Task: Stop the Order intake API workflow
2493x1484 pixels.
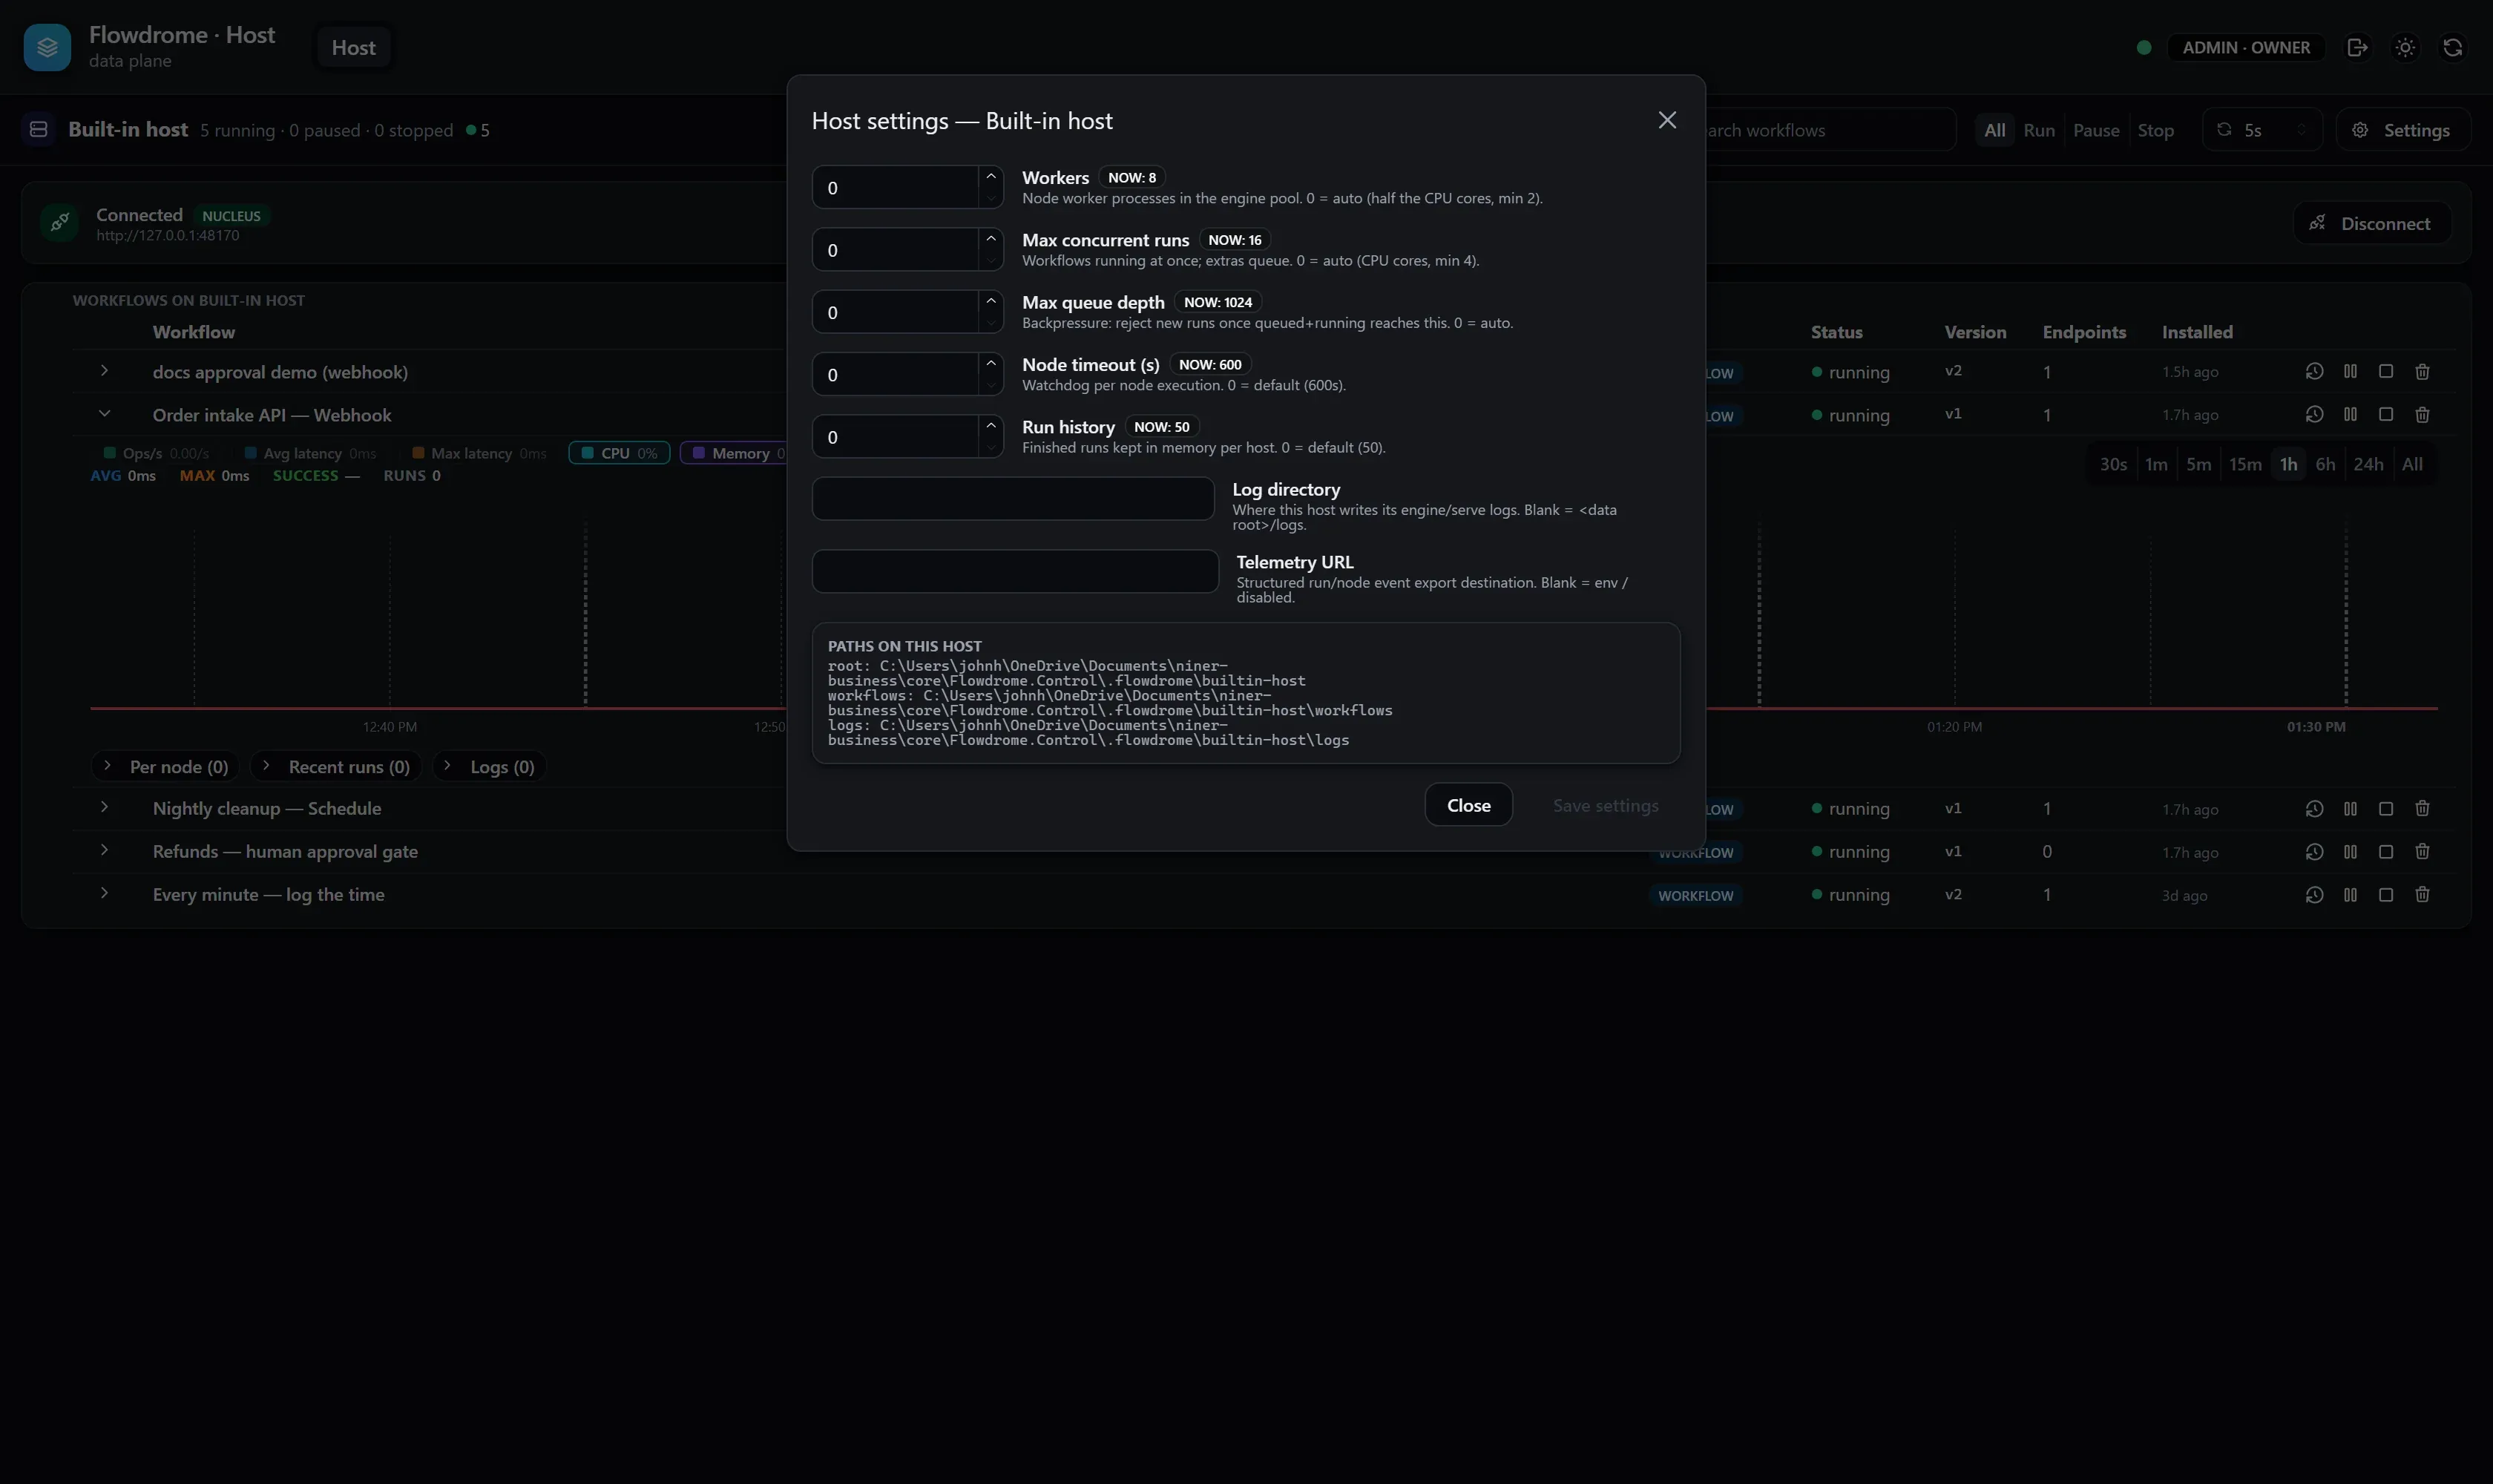Action: point(2386,415)
